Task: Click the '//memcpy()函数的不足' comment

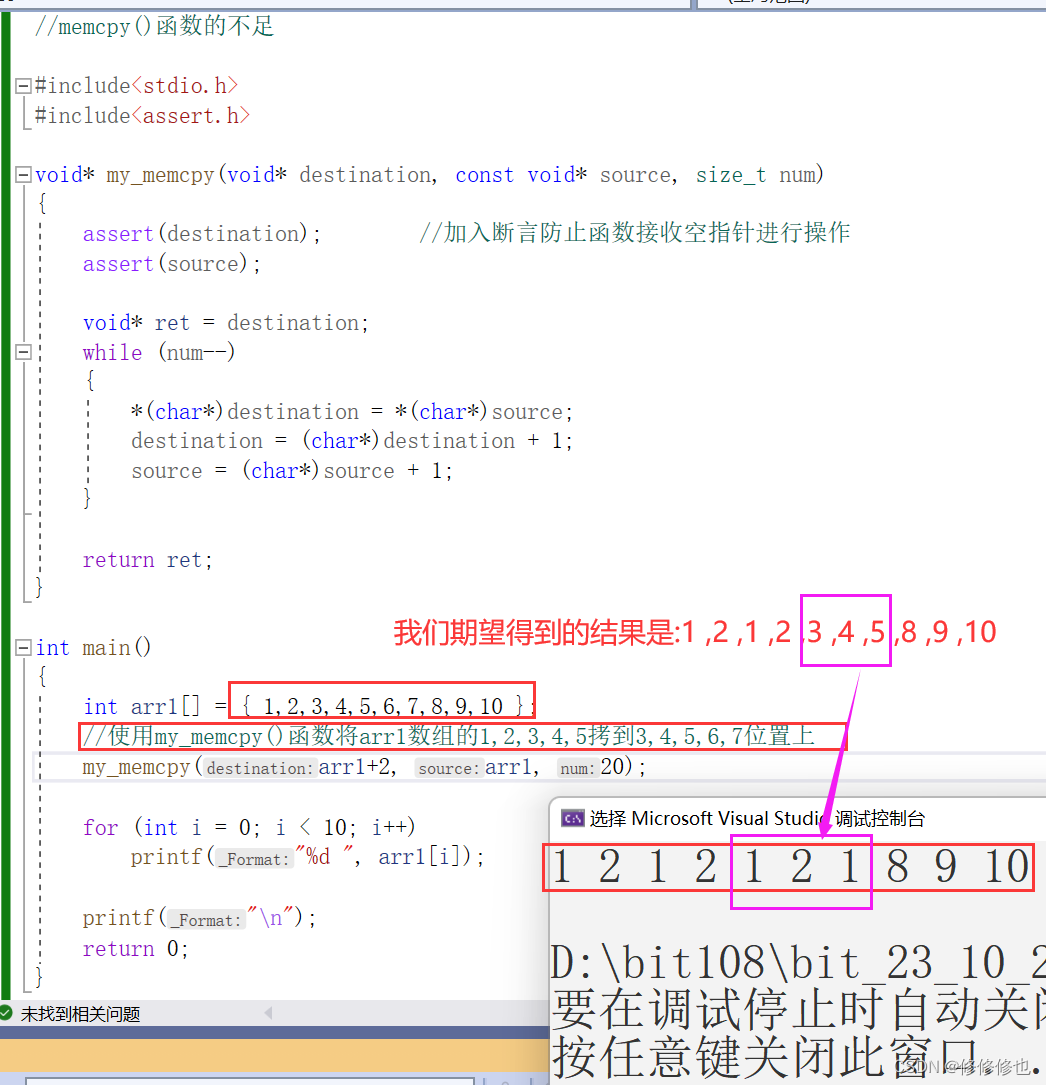Action: [154, 26]
